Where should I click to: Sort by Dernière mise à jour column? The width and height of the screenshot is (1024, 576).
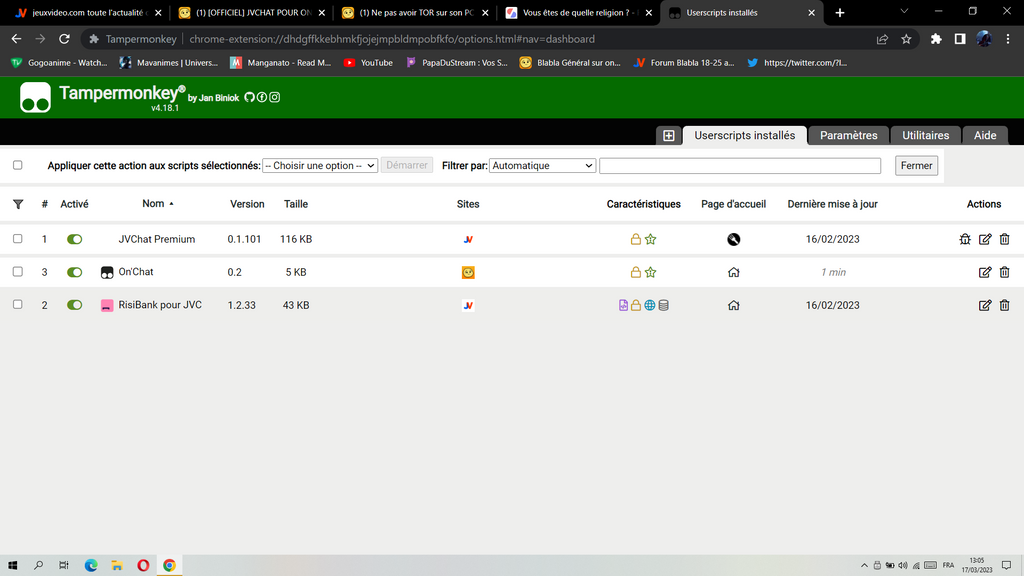pos(832,204)
